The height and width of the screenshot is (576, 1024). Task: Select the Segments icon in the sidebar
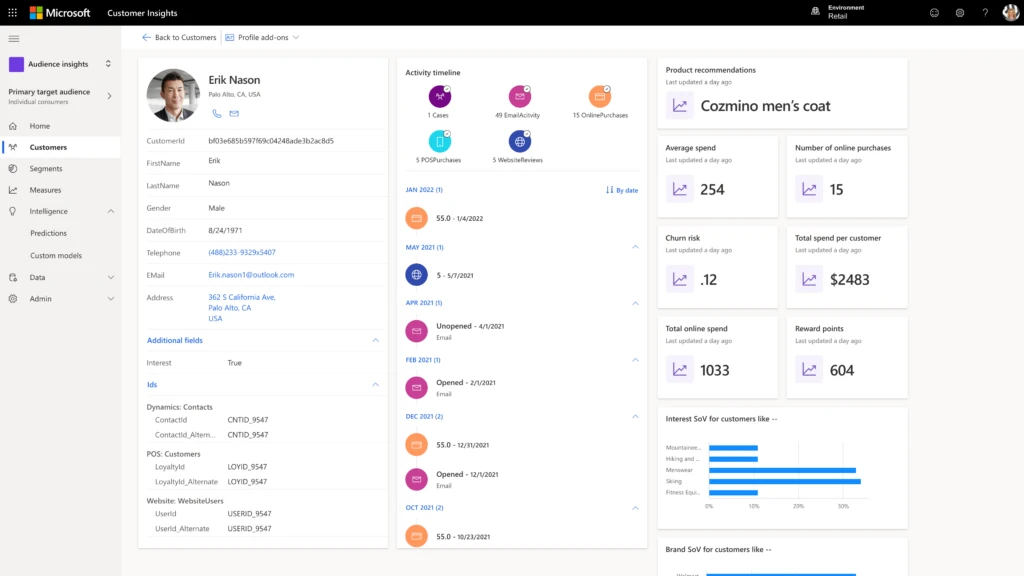pos(14,168)
